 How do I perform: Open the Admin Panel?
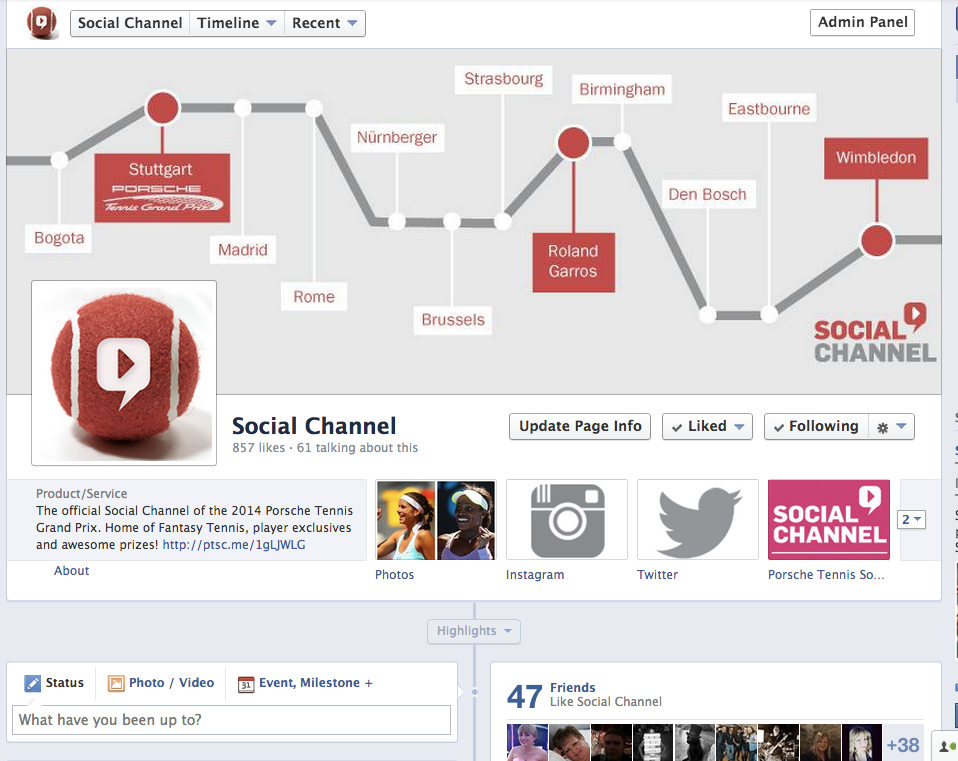tap(862, 23)
